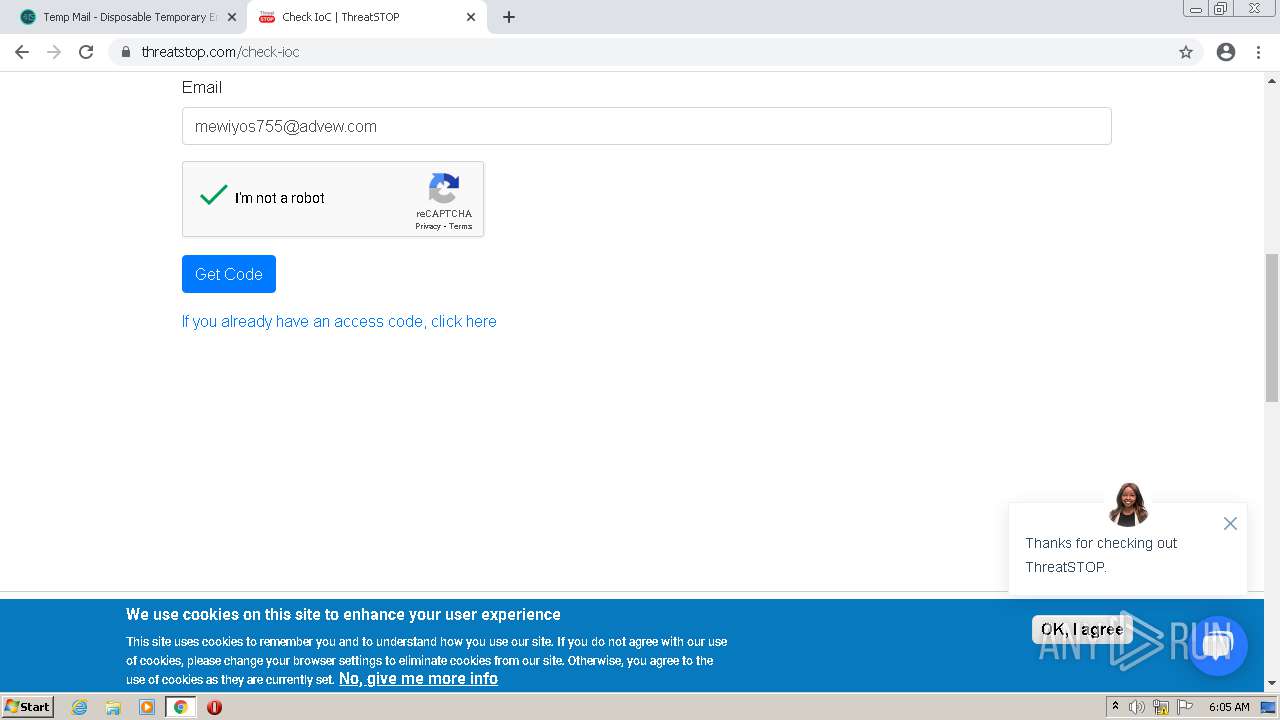Open the red antivirus taskbar icon
This screenshot has height=720, width=1280.
coord(214,707)
